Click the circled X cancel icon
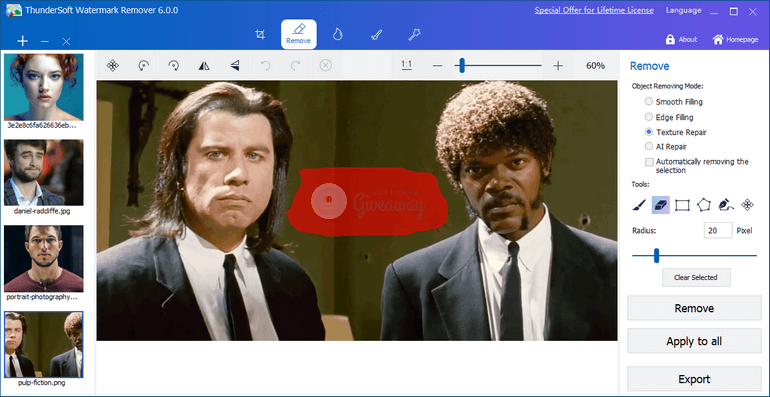Viewport: 770px width, 397px height. click(x=326, y=65)
